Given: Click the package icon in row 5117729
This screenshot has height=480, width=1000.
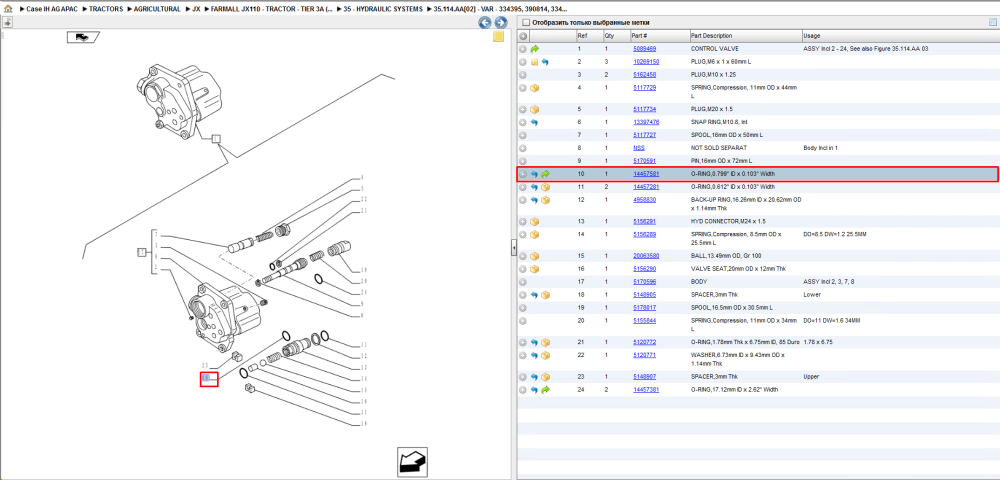Looking at the screenshot, I should [534, 87].
